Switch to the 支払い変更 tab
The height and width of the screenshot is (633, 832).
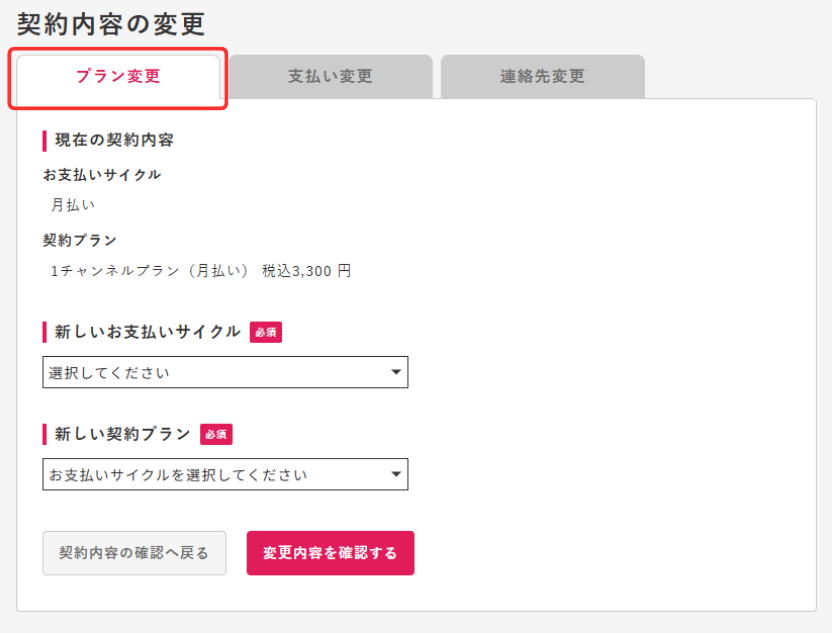point(331,76)
